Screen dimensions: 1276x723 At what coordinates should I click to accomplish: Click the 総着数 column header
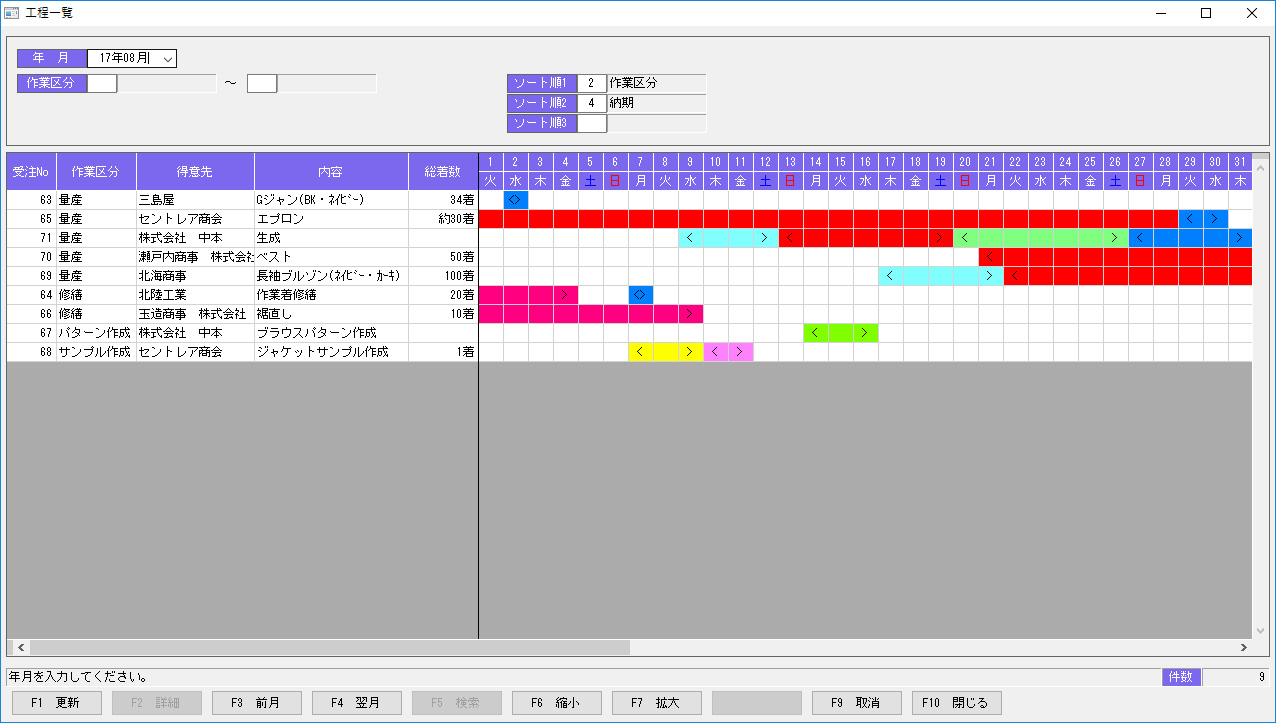coord(443,171)
